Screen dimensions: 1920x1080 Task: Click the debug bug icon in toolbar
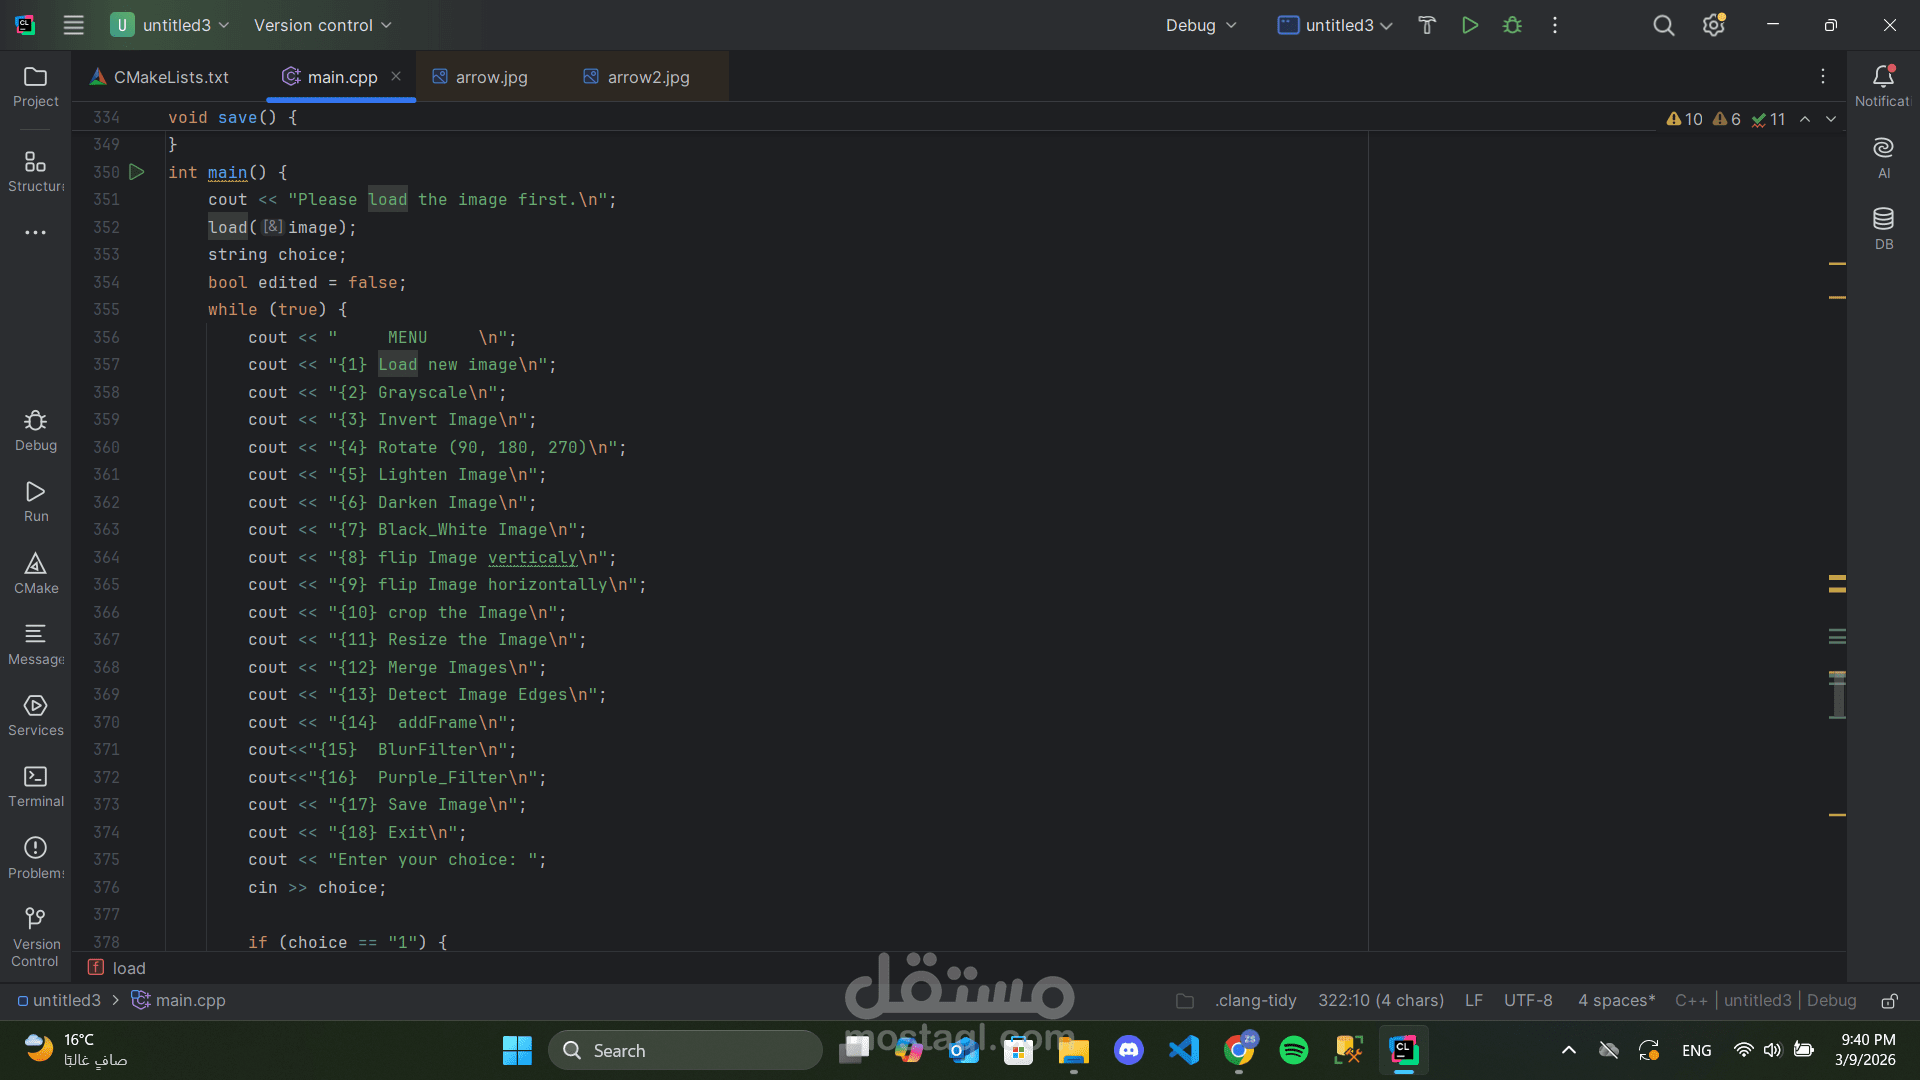point(1512,25)
